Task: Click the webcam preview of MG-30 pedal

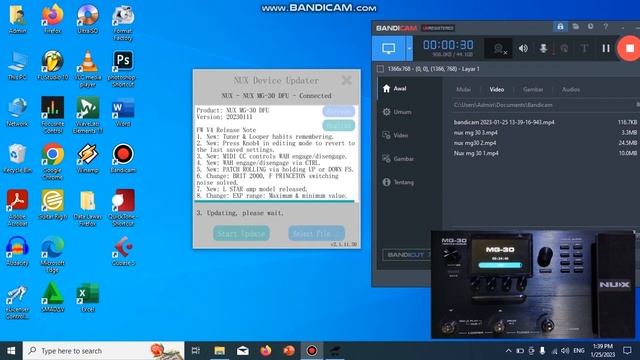Action: click(x=533, y=284)
